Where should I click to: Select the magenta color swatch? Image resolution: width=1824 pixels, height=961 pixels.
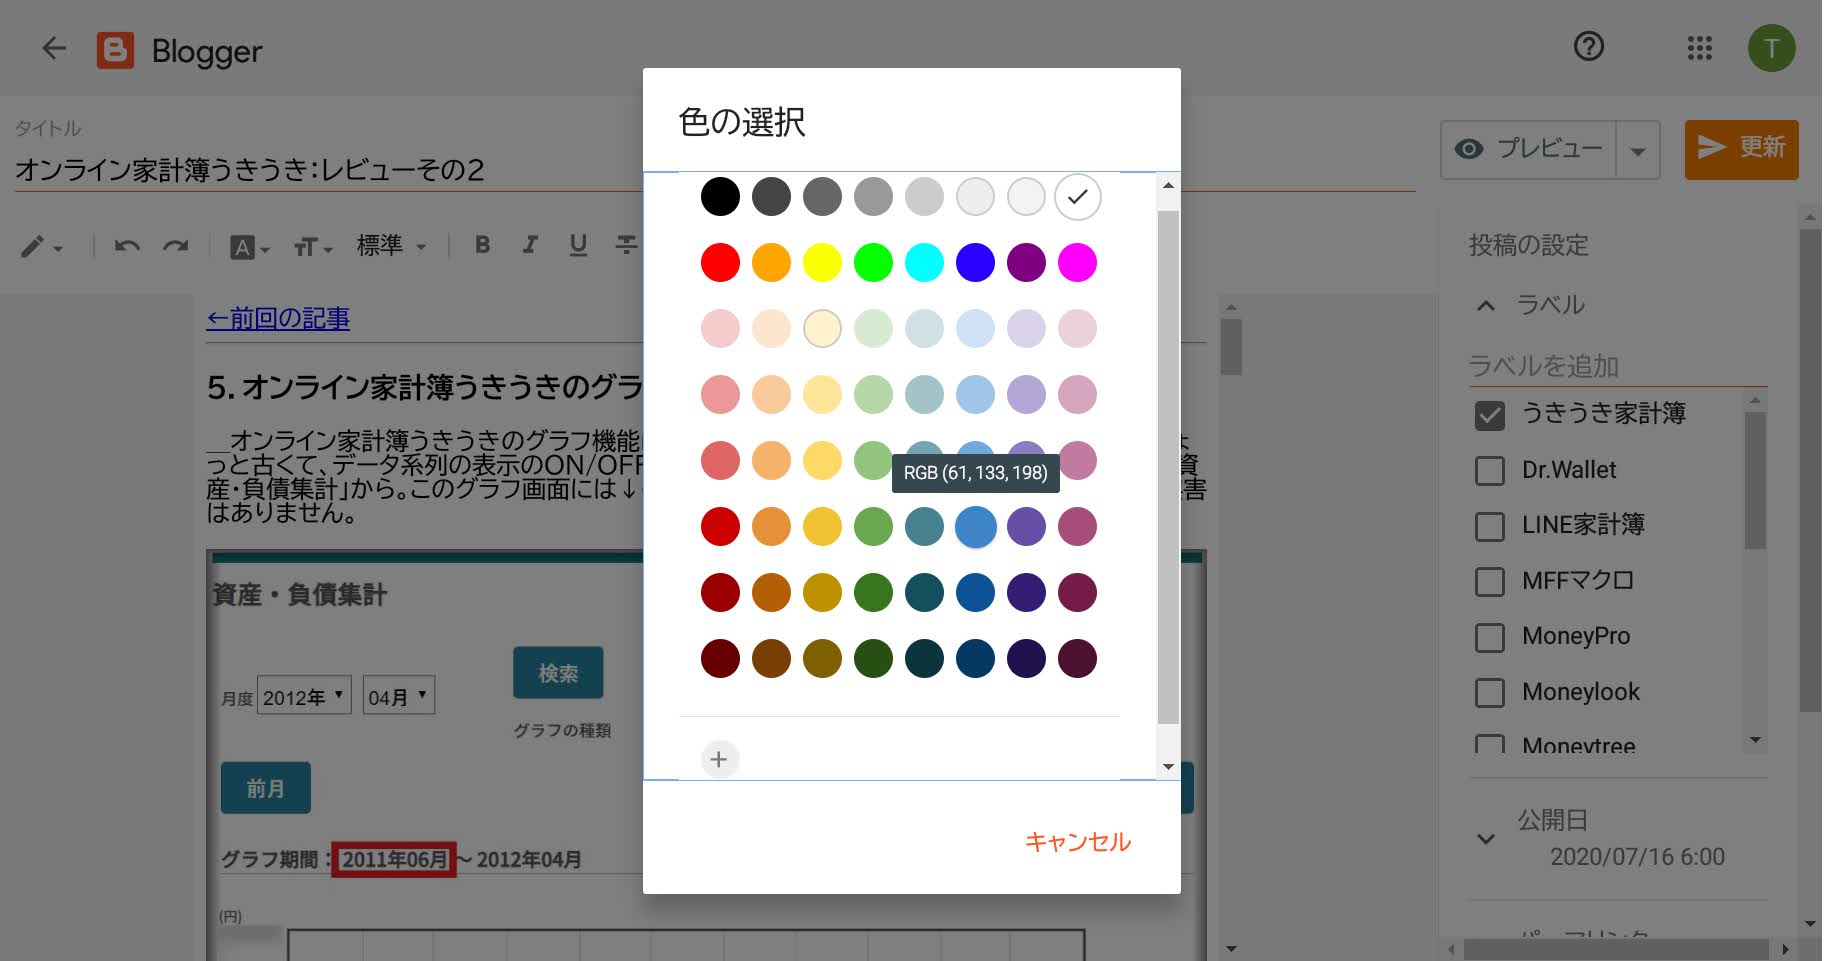pos(1077,263)
